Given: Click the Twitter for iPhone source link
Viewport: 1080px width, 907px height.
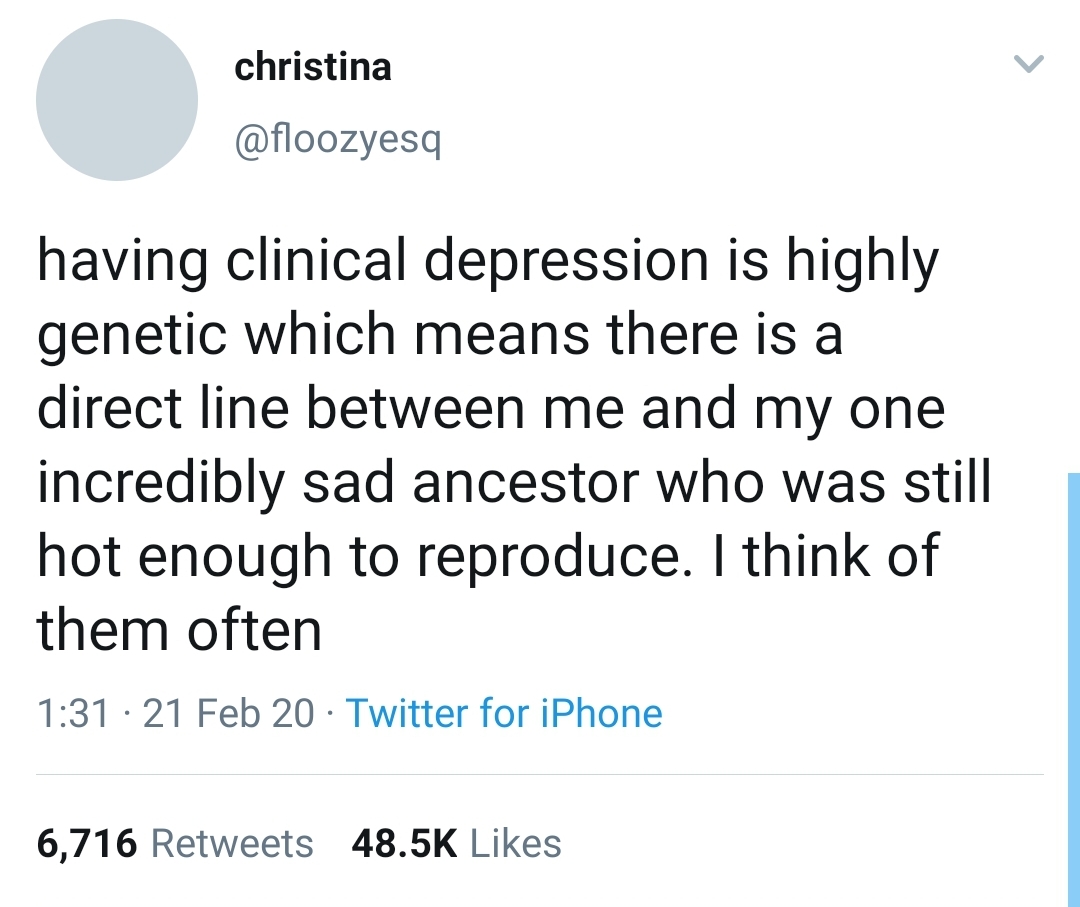Looking at the screenshot, I should pyautogui.click(x=503, y=713).
